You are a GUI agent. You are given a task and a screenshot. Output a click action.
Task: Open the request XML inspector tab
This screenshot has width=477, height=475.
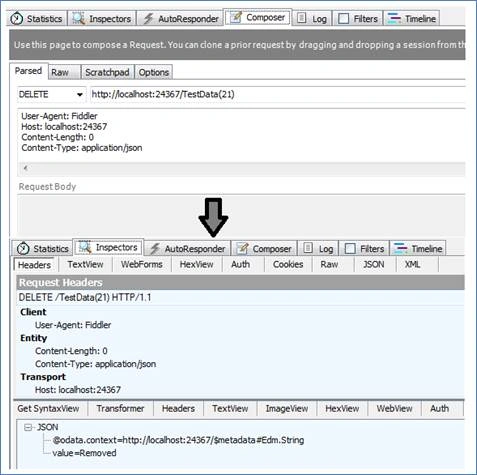tap(412, 264)
